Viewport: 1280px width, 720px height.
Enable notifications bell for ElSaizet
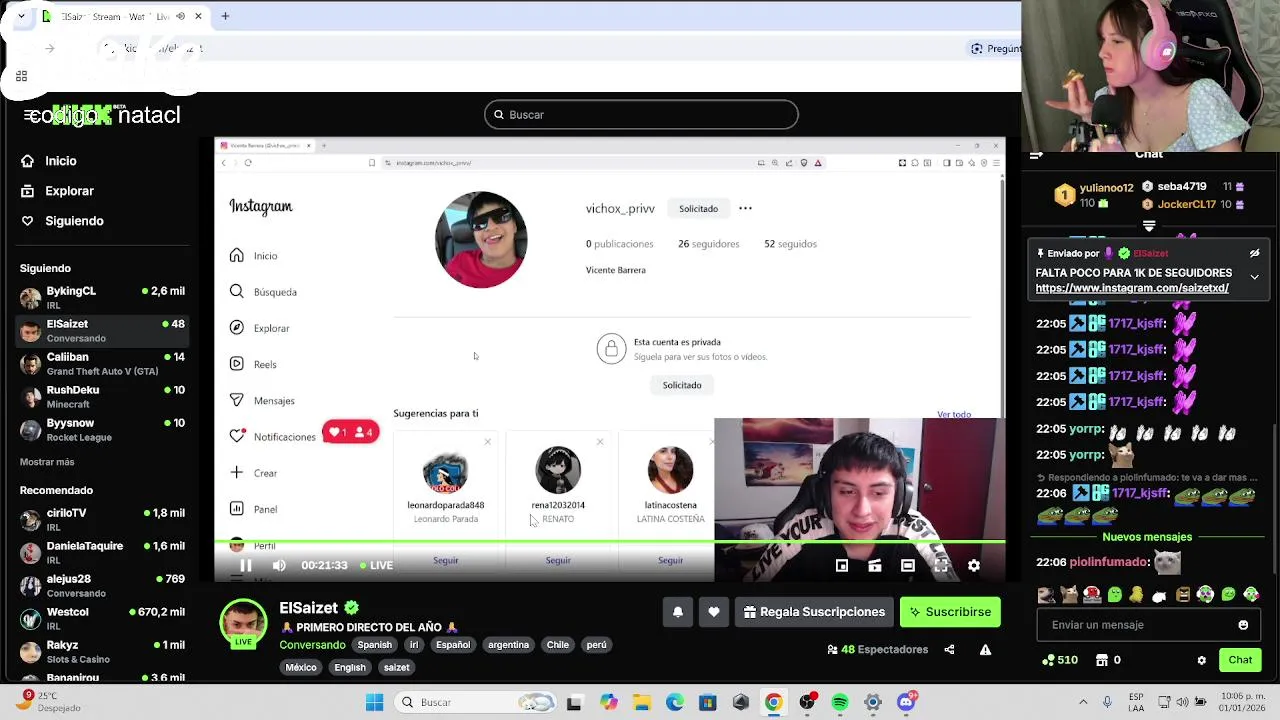pos(677,612)
